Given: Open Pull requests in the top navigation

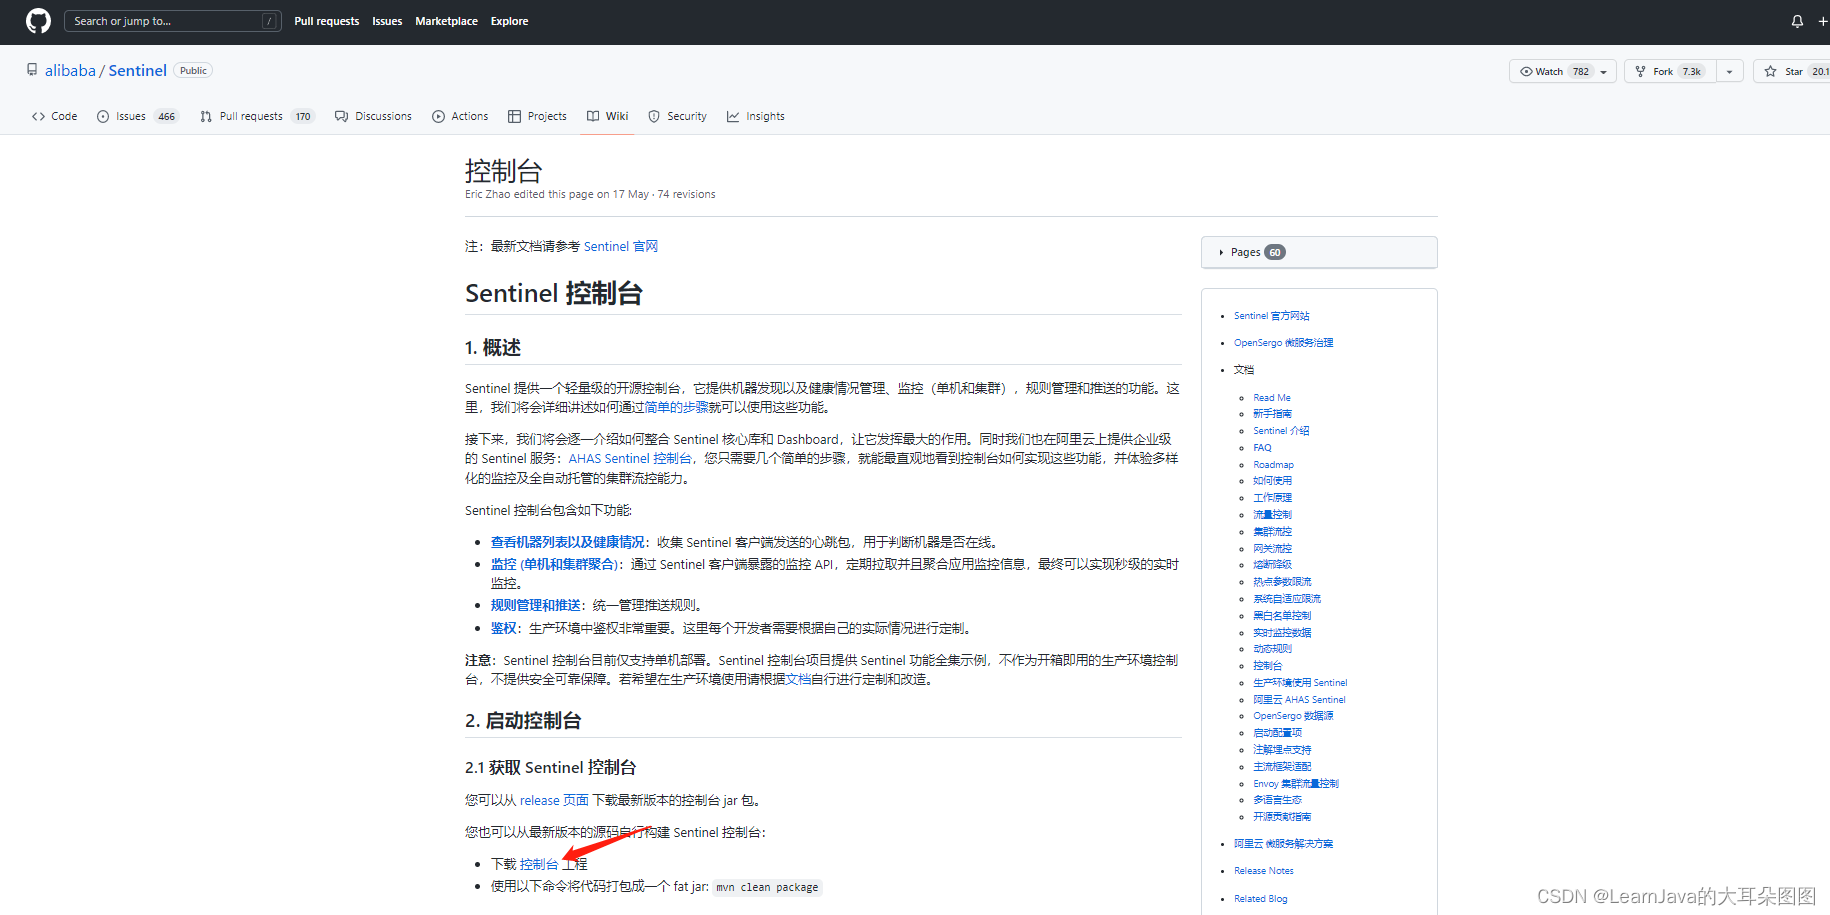Looking at the screenshot, I should (x=327, y=21).
